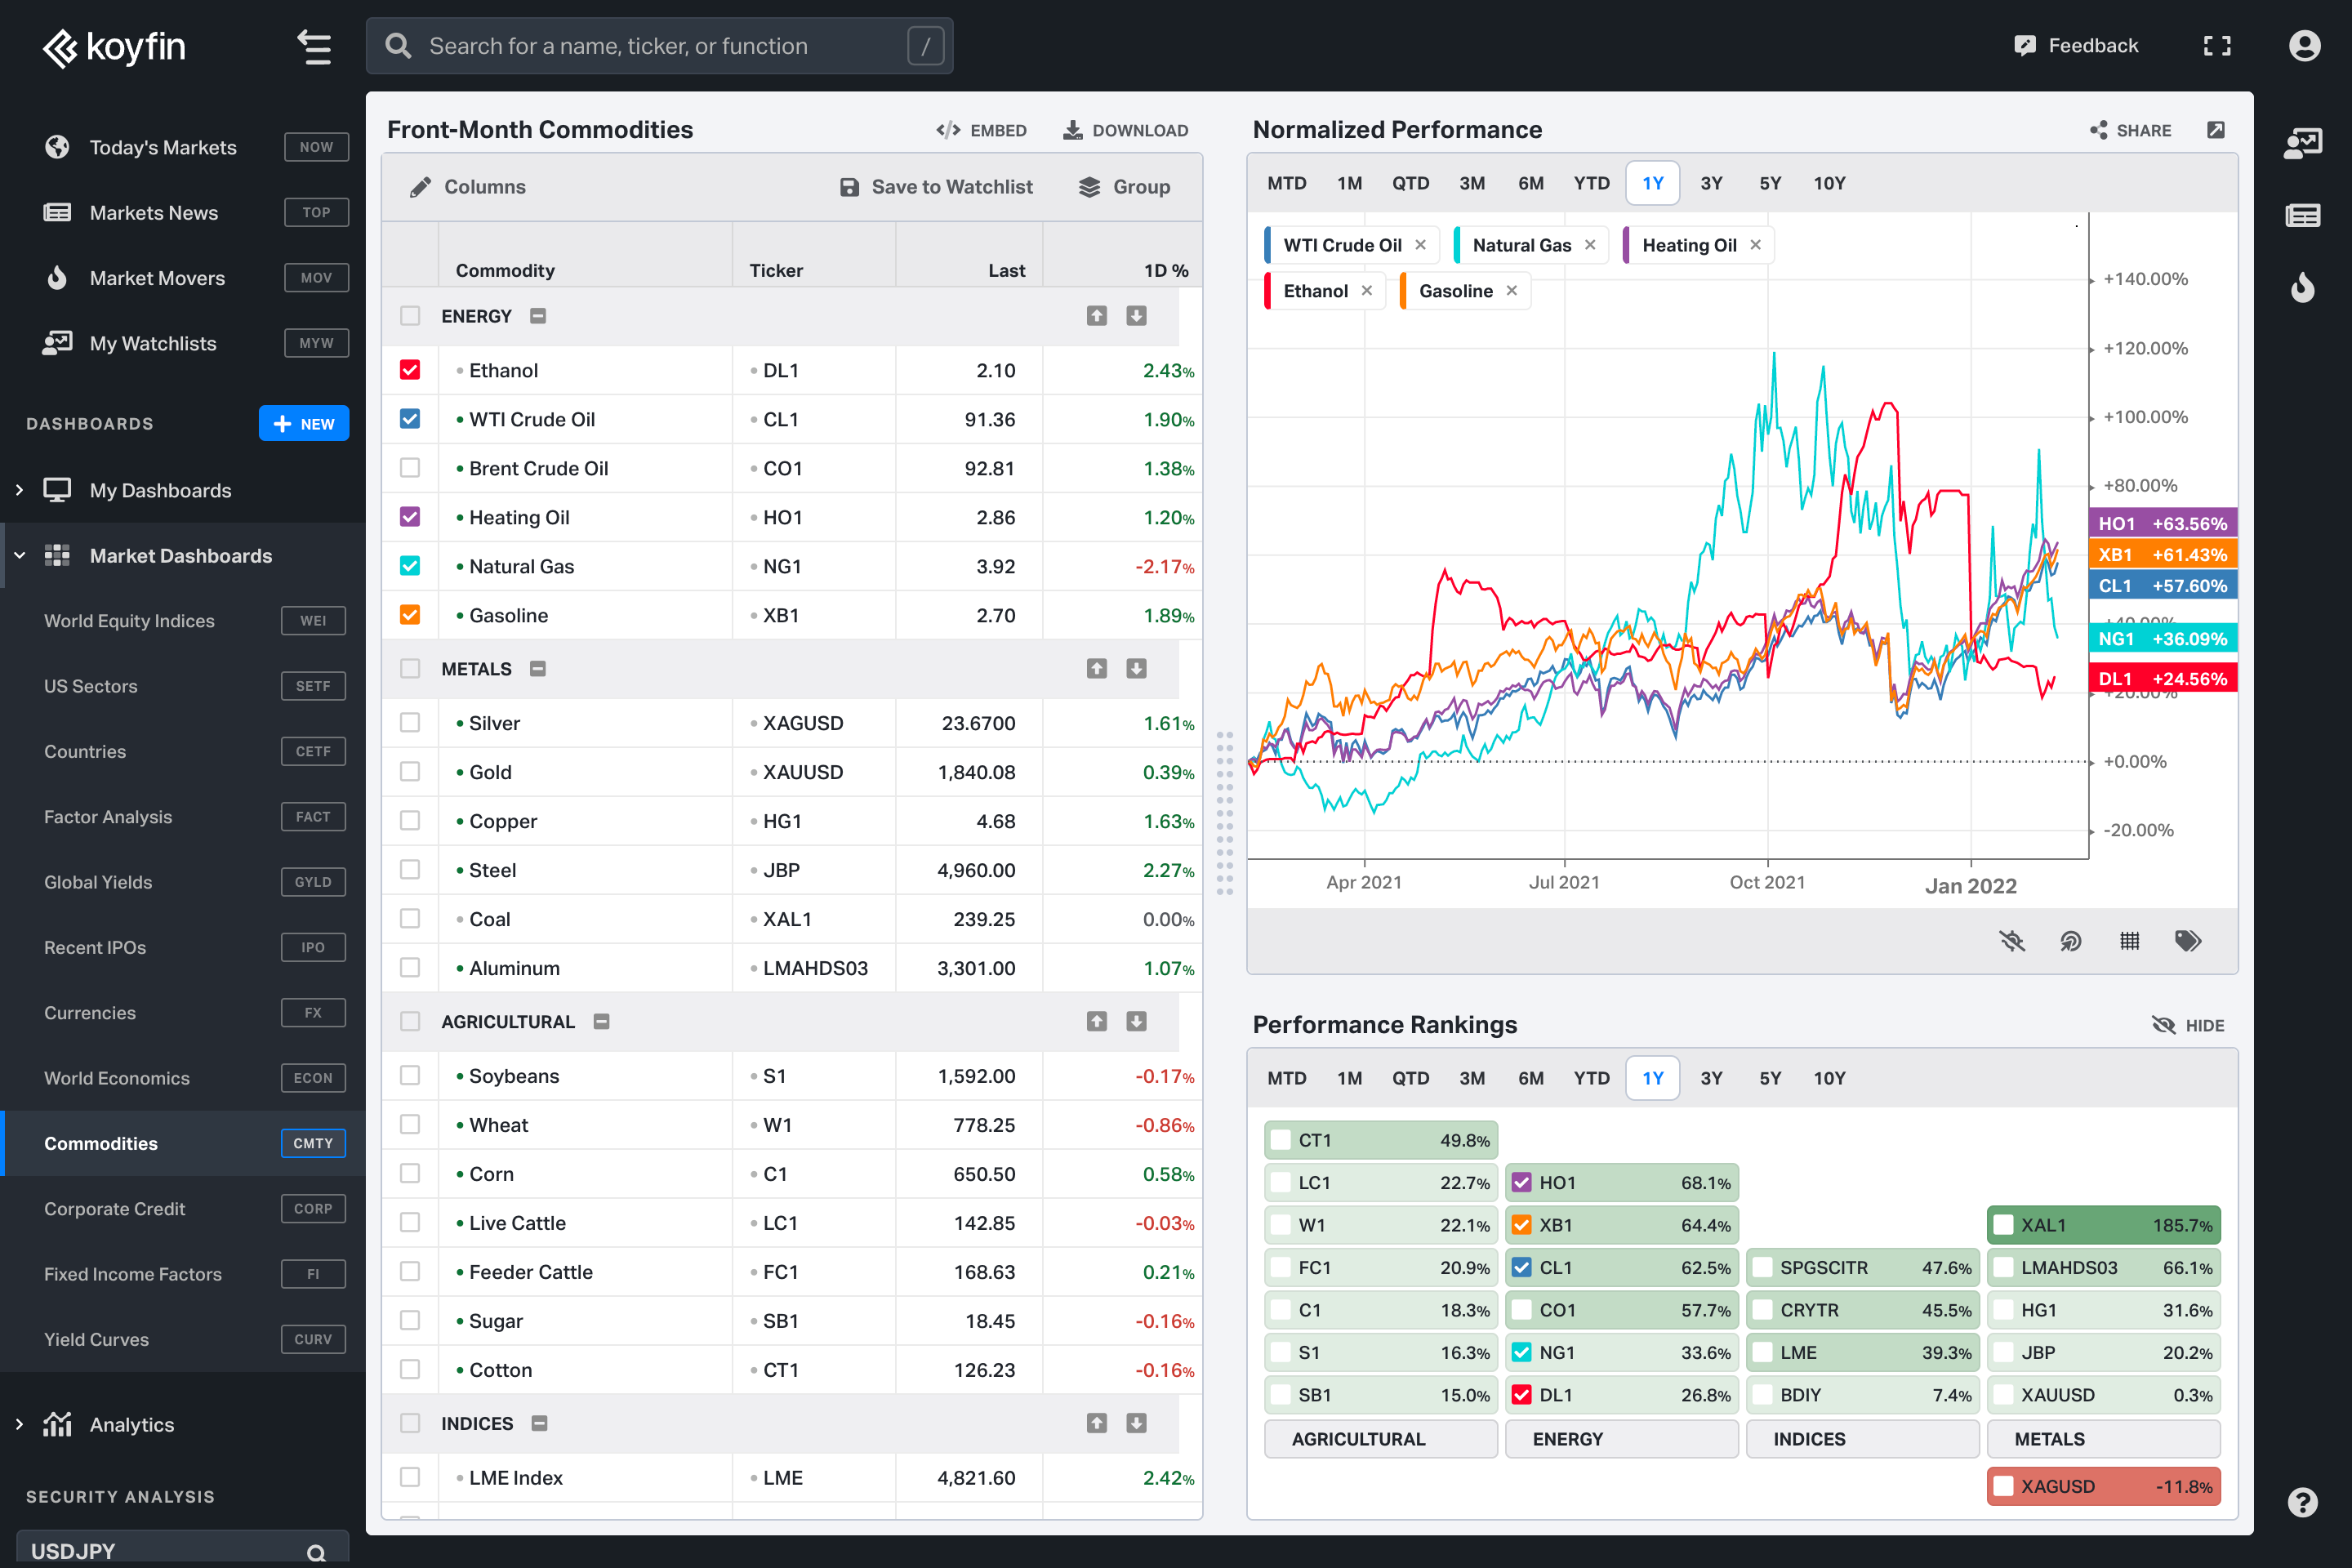Open chart in new window icon
This screenshot has width=2352, height=1568.
(x=2216, y=130)
